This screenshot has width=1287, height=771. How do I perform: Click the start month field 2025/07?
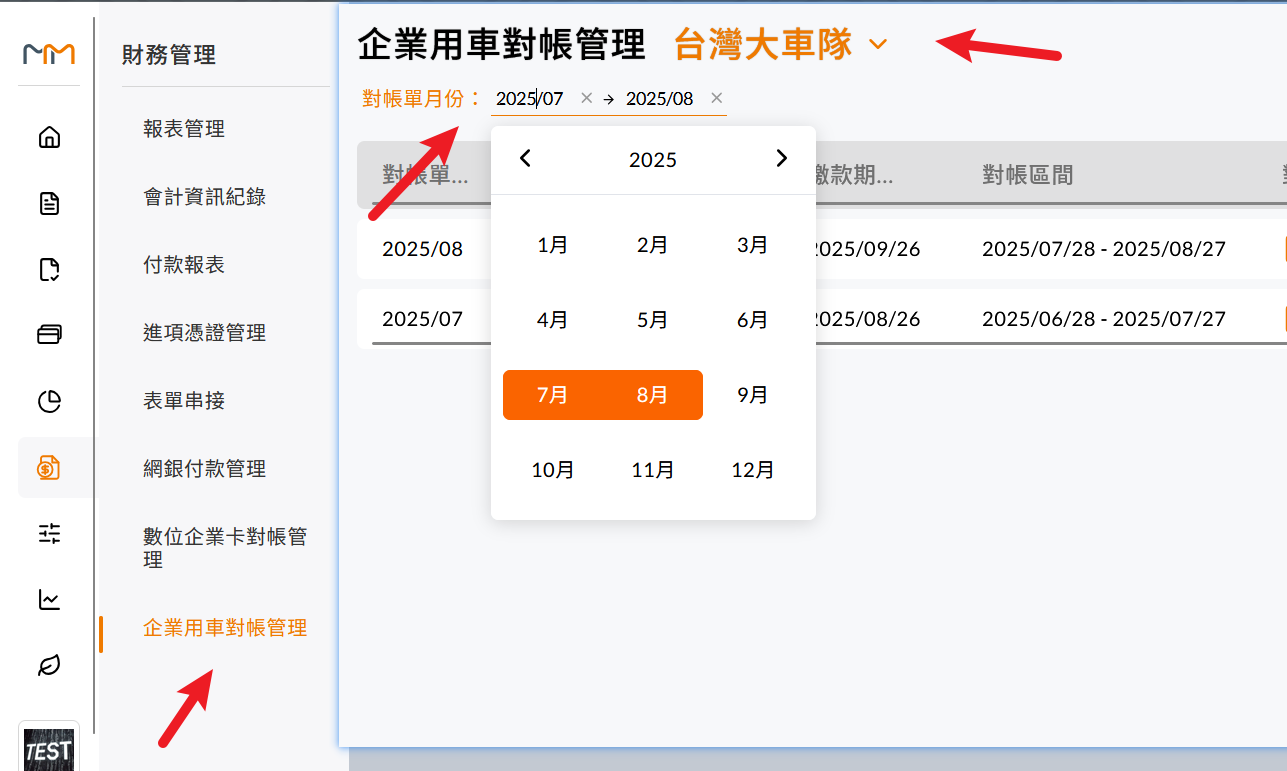531,98
